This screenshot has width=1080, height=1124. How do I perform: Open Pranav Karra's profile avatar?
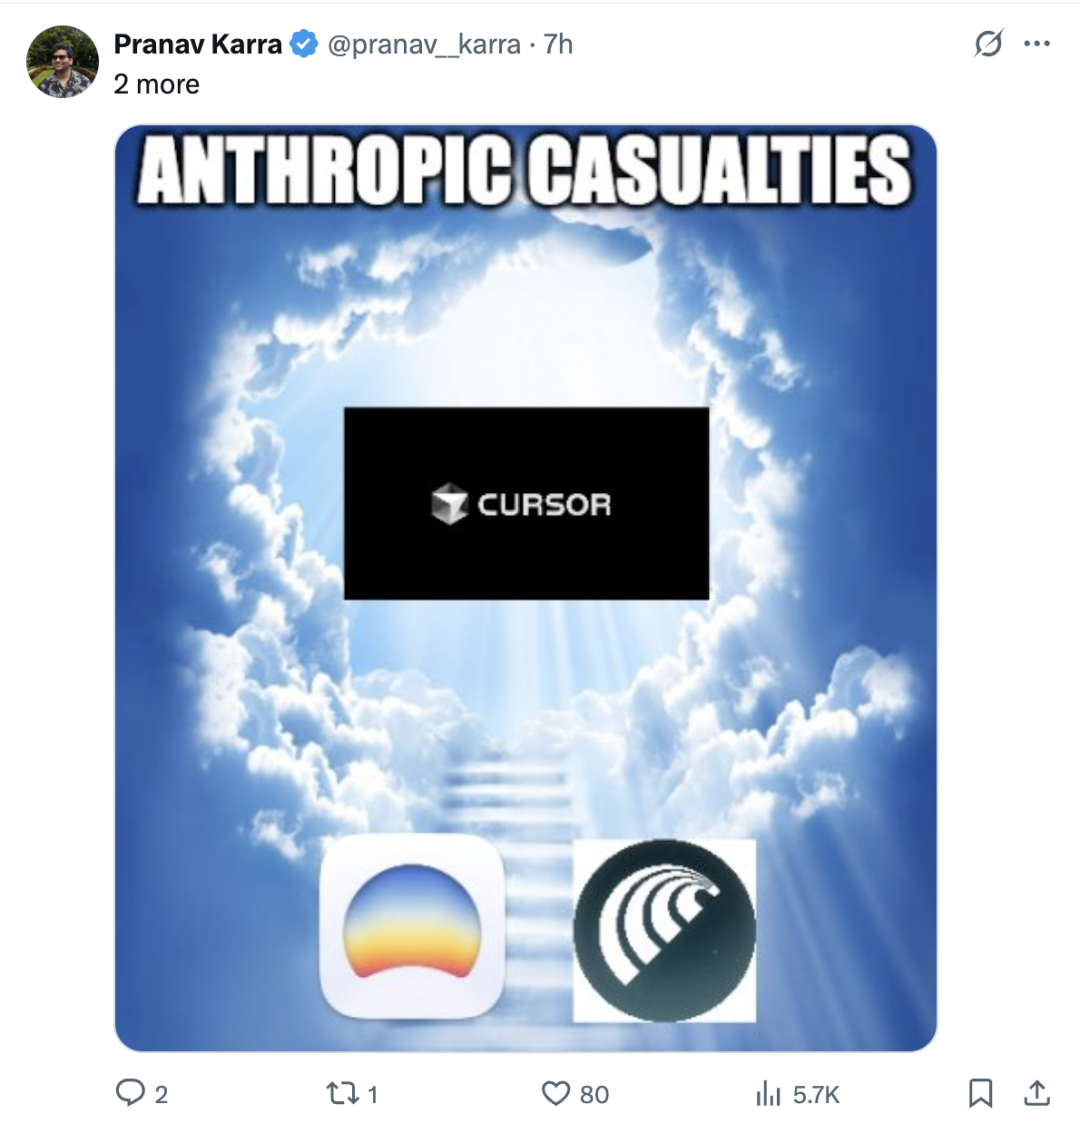point(62,62)
